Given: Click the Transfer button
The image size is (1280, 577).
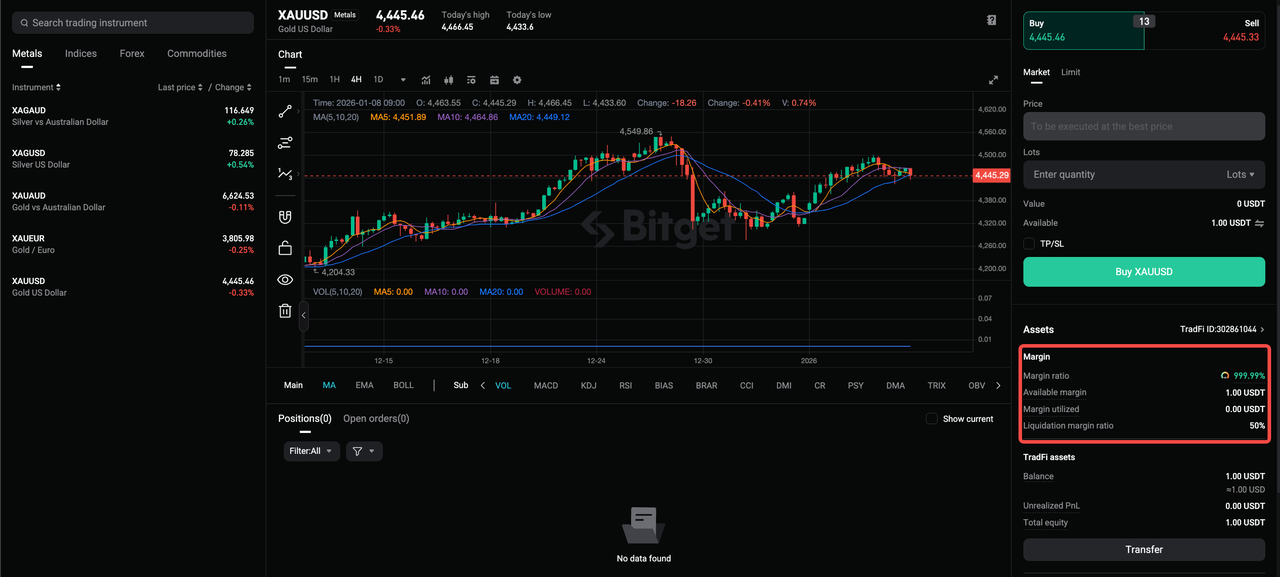Looking at the screenshot, I should click(x=1143, y=549).
